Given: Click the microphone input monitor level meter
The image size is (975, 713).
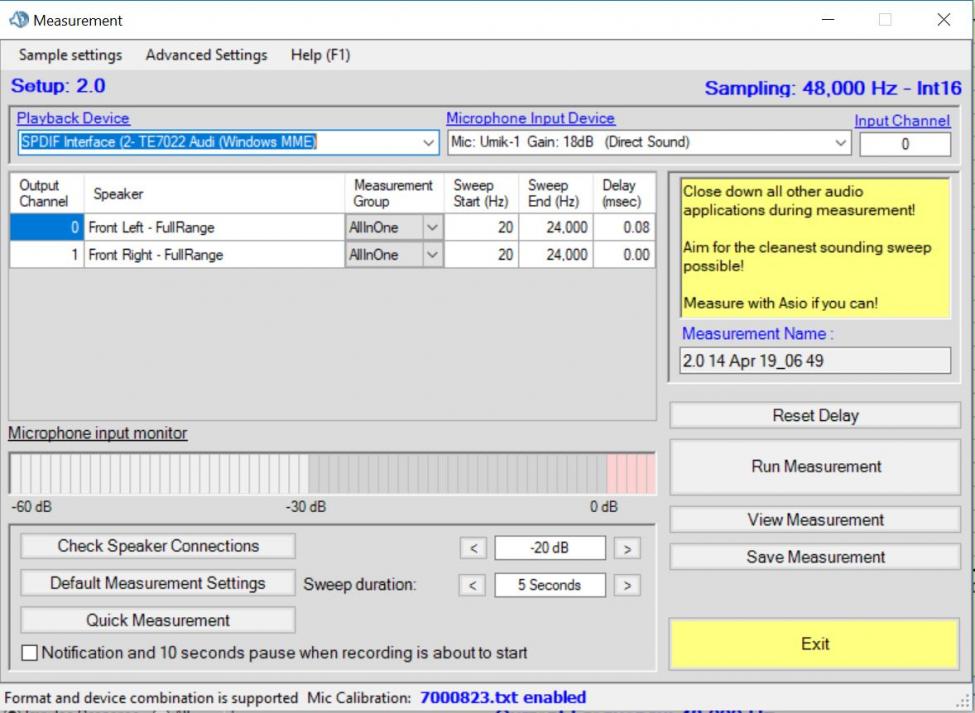Looking at the screenshot, I should [x=332, y=474].
